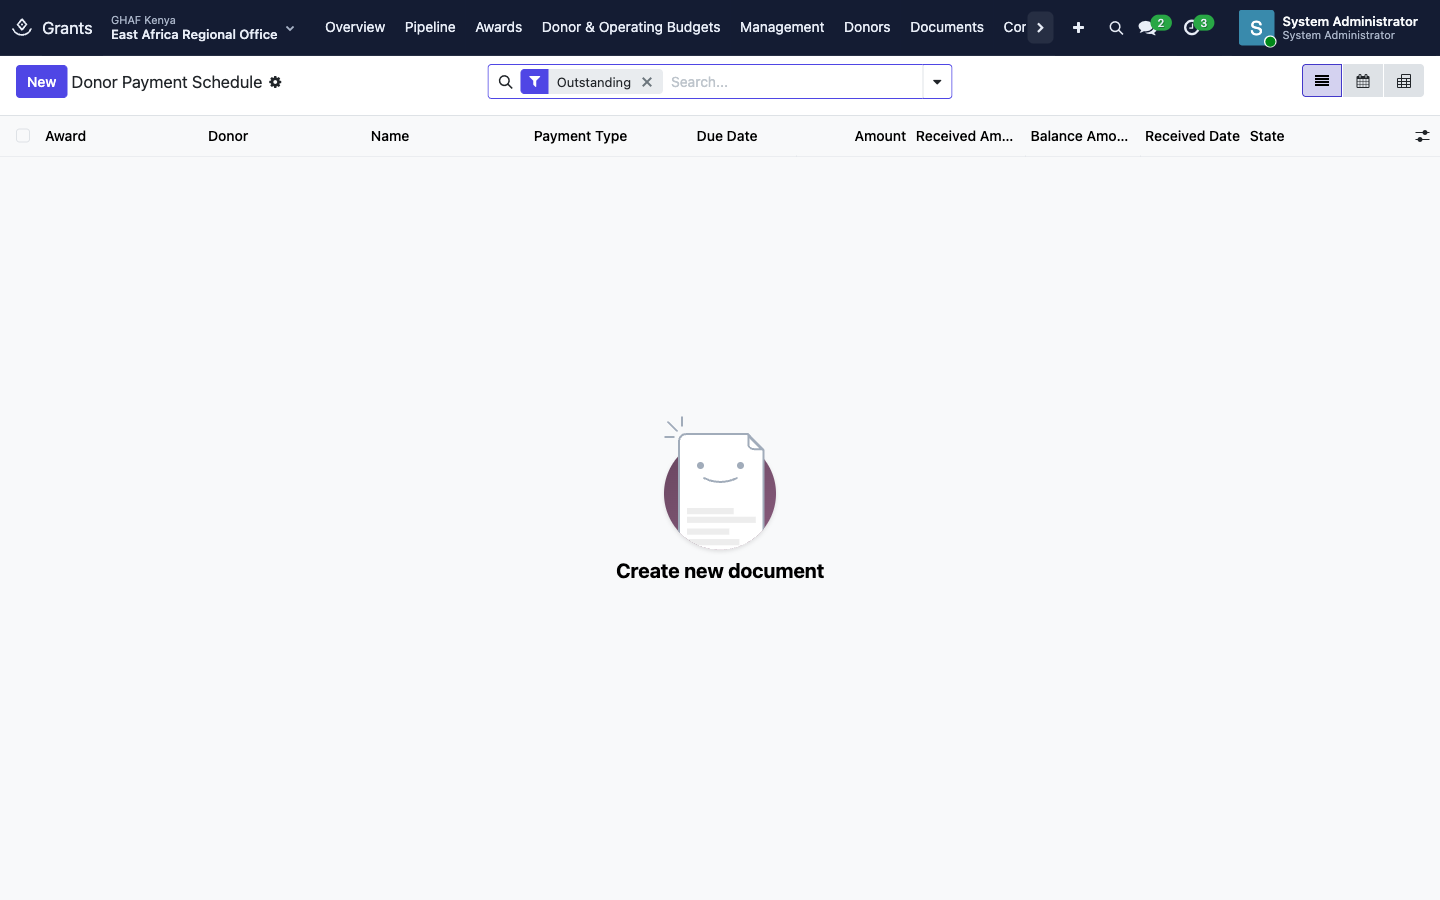The width and height of the screenshot is (1440, 900).
Task: Click the plus quick-create icon in navbar
Action: 1078,28
